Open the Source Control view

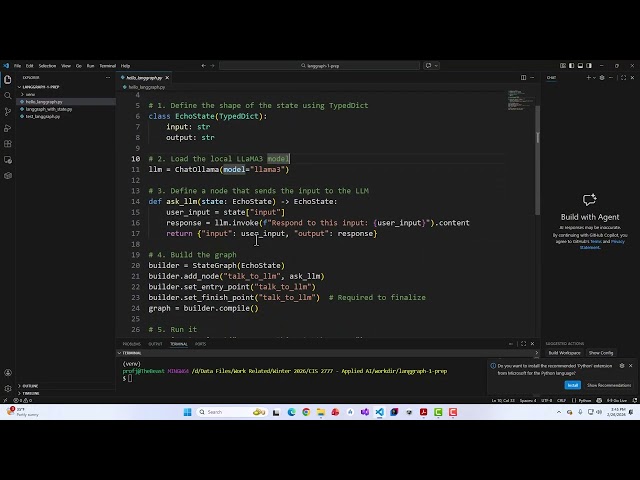(x=8, y=112)
